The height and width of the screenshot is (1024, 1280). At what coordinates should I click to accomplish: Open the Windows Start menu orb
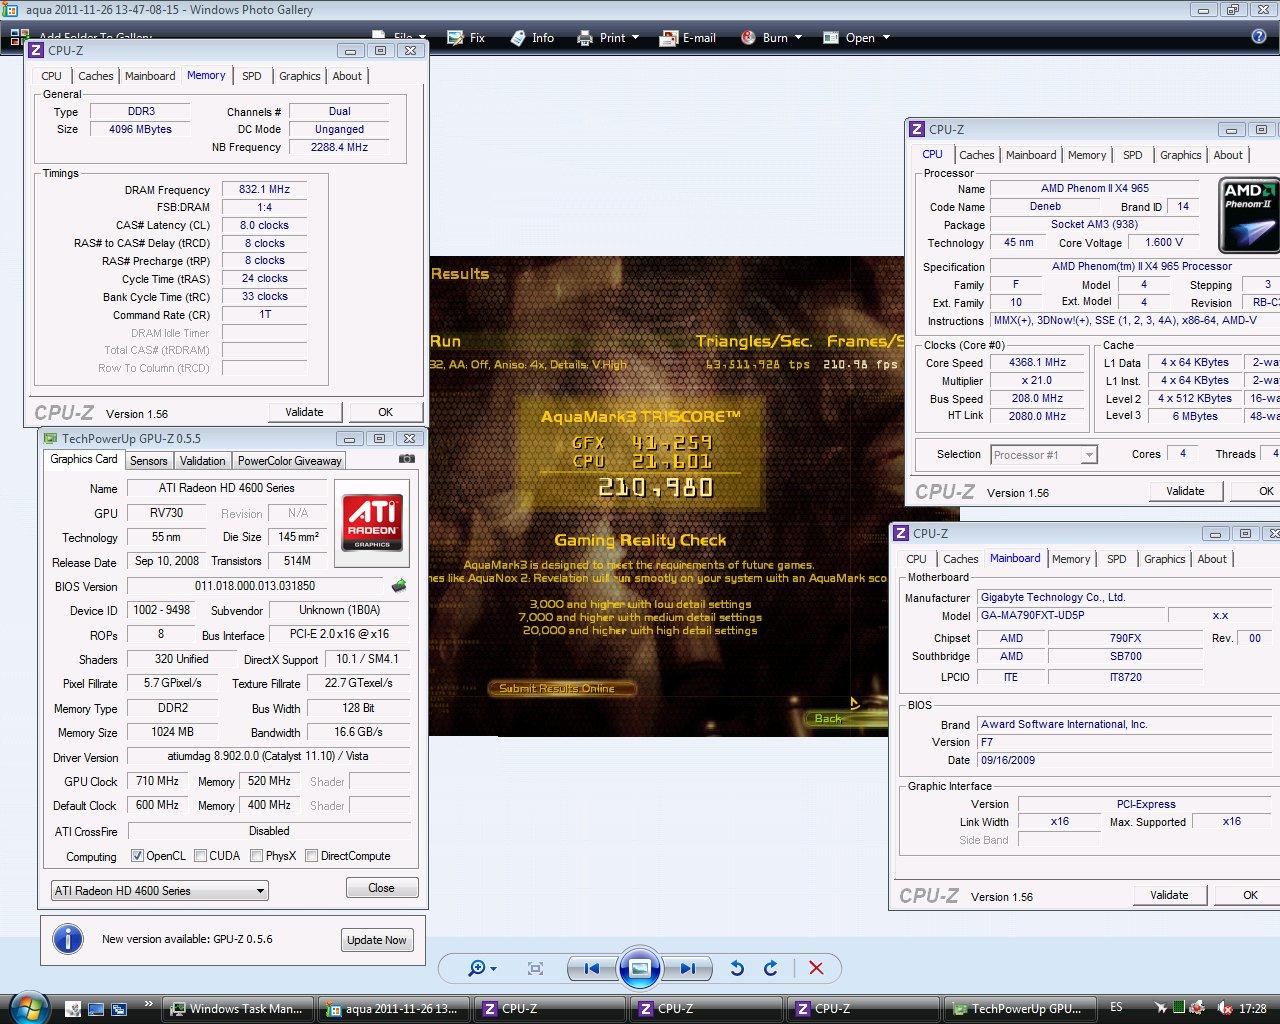click(28, 1008)
